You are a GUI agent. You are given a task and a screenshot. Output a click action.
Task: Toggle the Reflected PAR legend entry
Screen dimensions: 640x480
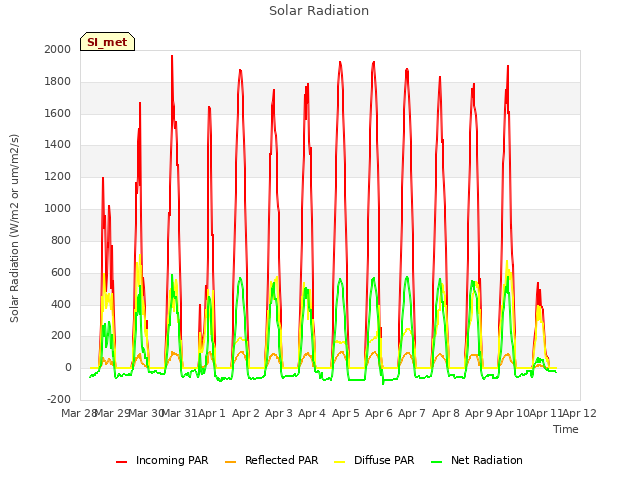[271, 460]
